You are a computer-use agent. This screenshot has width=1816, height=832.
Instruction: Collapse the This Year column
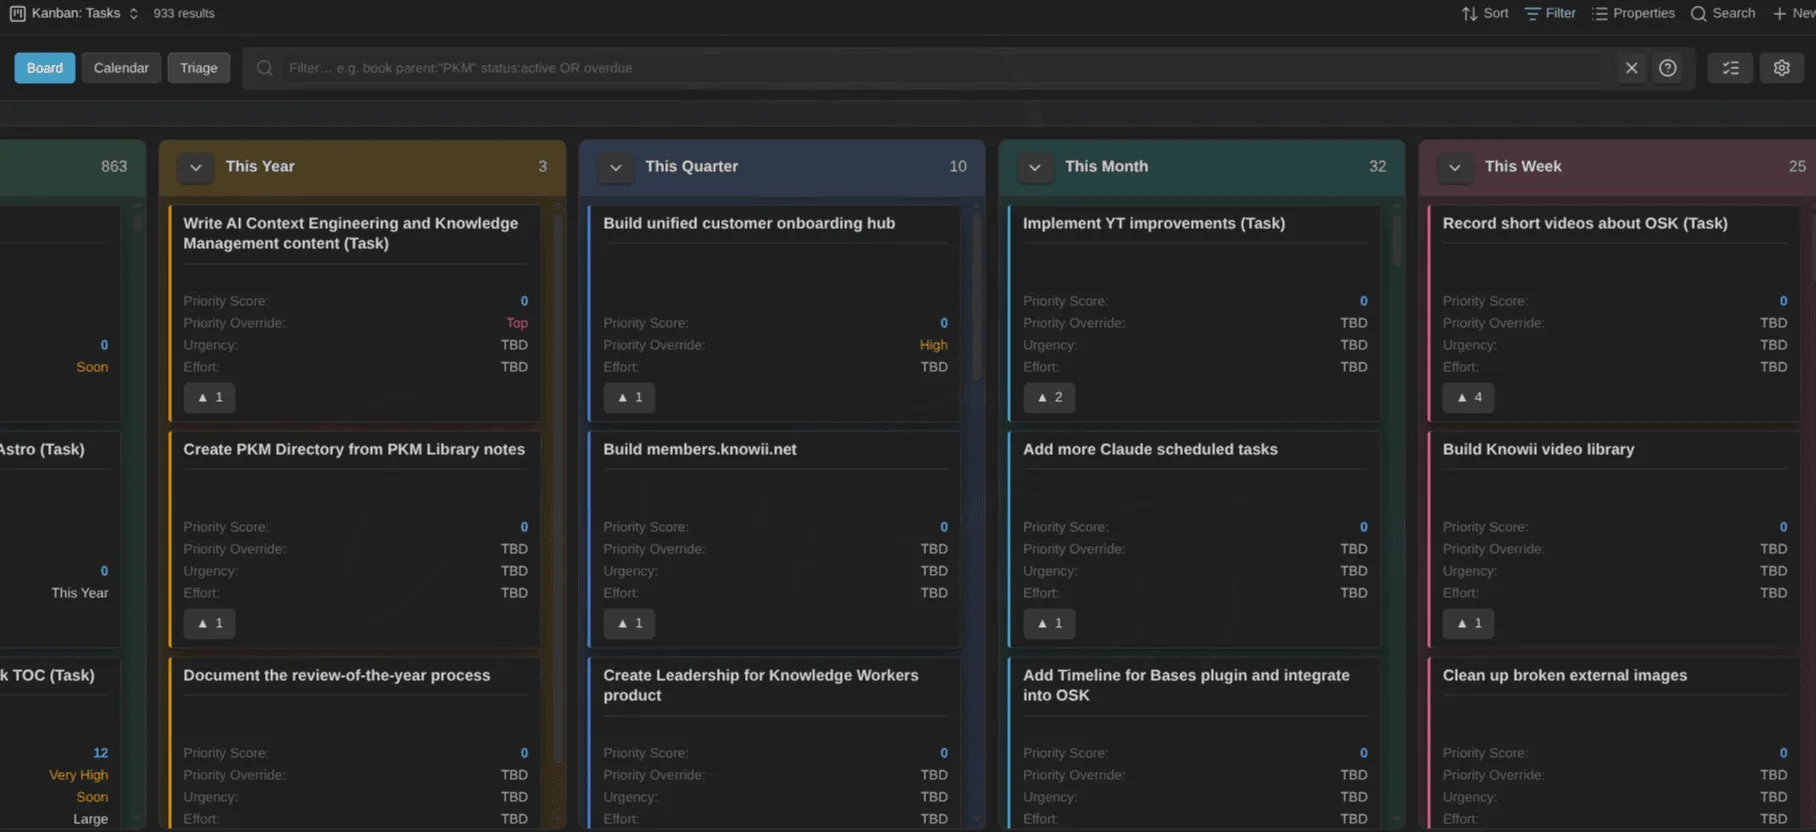(196, 167)
